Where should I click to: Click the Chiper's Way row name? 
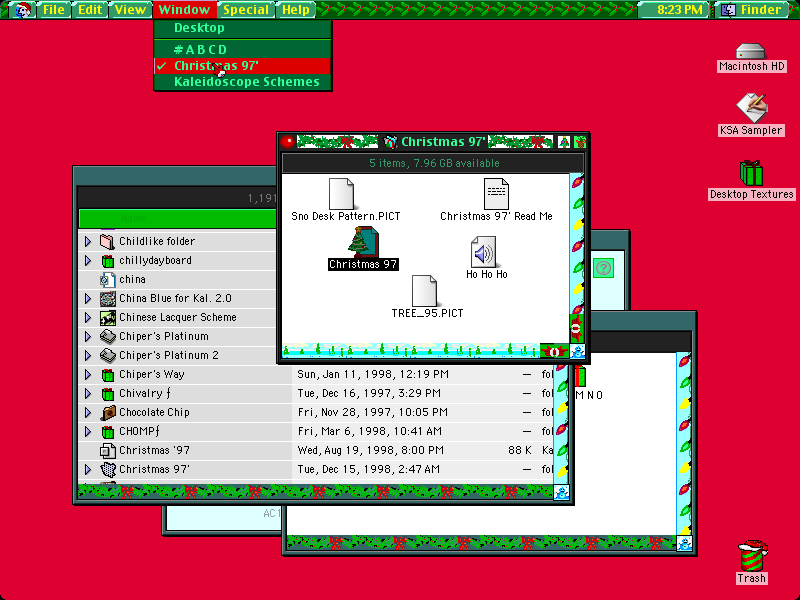pos(152,374)
